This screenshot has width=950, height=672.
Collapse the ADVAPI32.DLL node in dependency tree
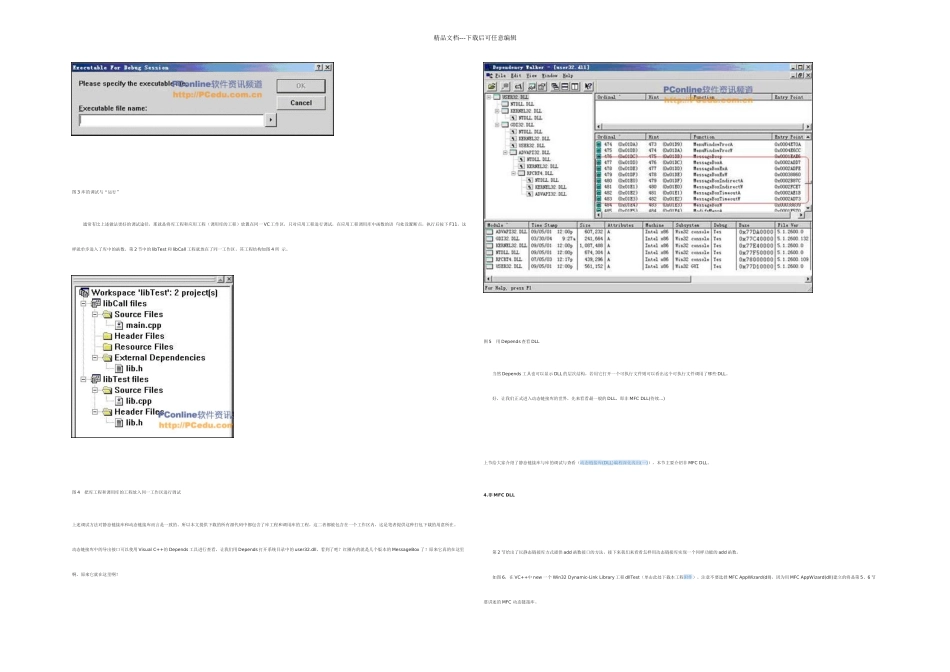(x=505, y=153)
